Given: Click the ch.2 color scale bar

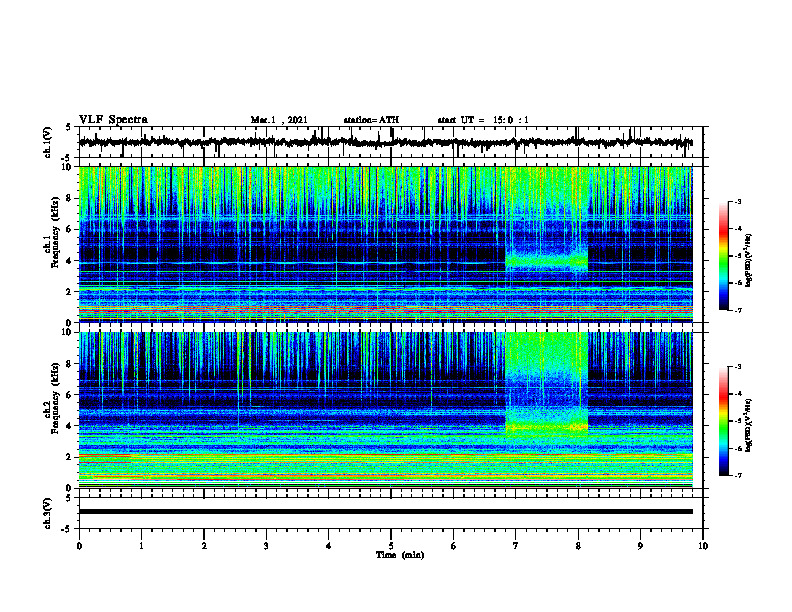Looking at the screenshot, I should pos(724,421).
